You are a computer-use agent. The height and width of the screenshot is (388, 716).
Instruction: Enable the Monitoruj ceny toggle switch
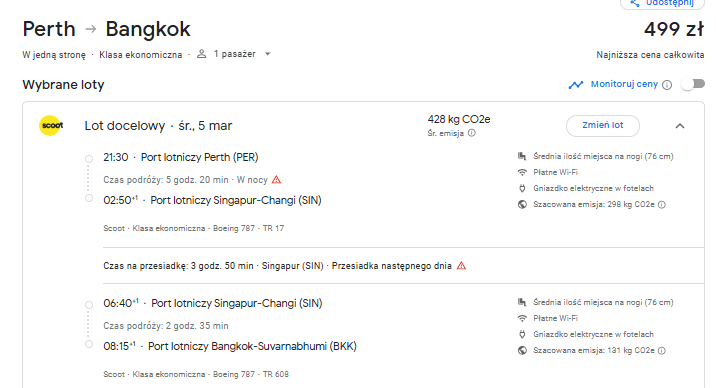693,84
